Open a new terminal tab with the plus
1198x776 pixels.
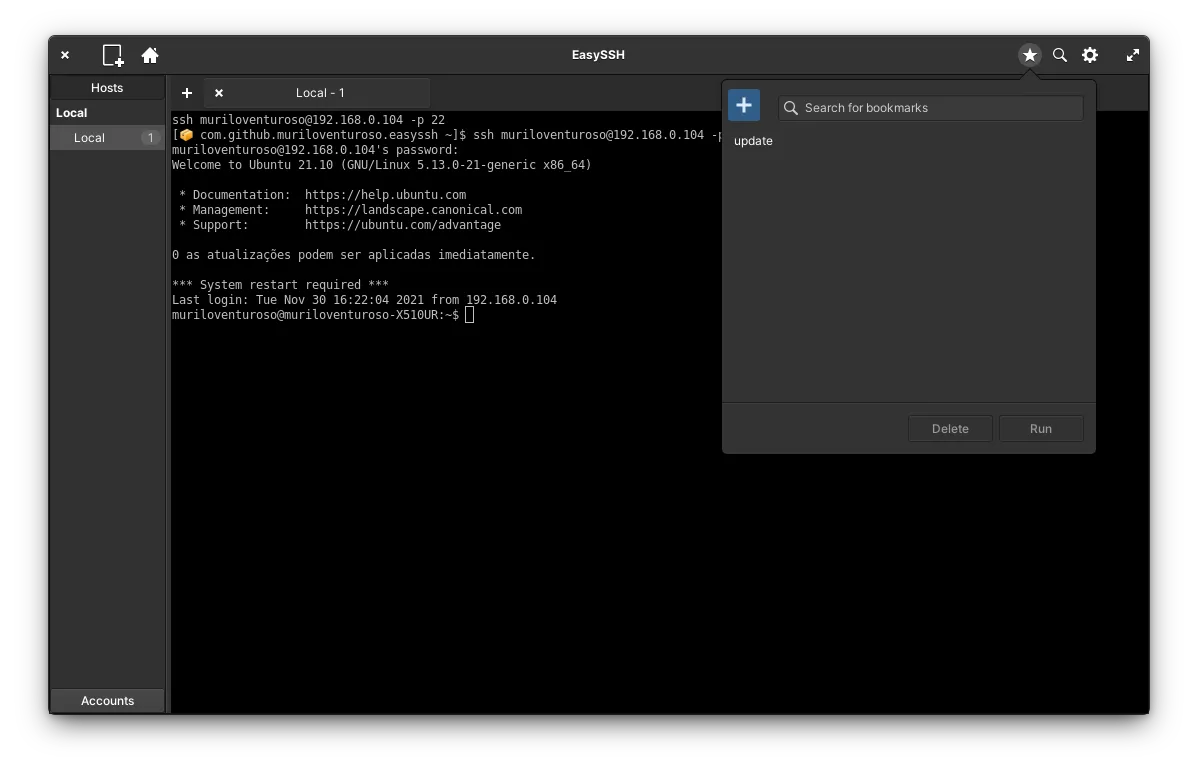(x=186, y=93)
